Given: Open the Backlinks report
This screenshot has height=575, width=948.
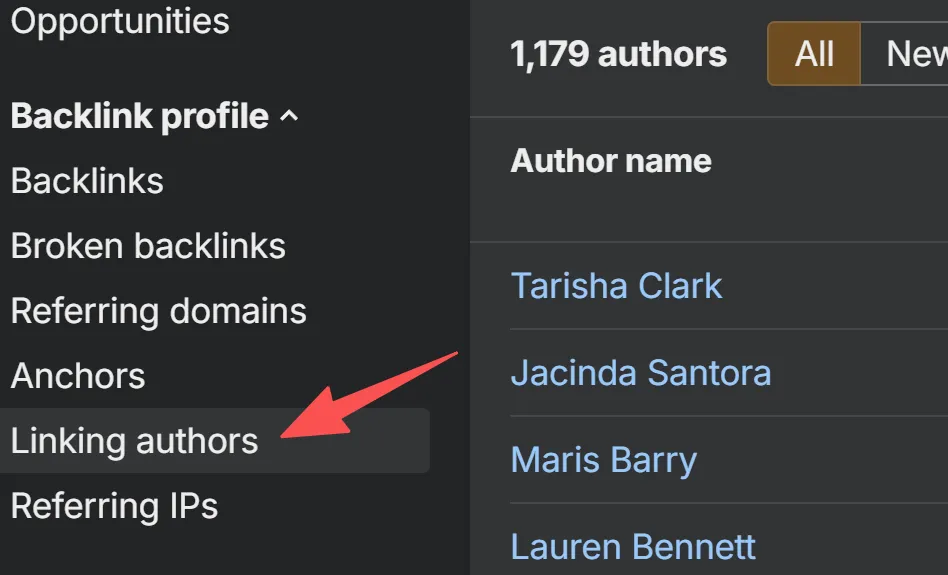Looking at the screenshot, I should pyautogui.click(x=87, y=181).
